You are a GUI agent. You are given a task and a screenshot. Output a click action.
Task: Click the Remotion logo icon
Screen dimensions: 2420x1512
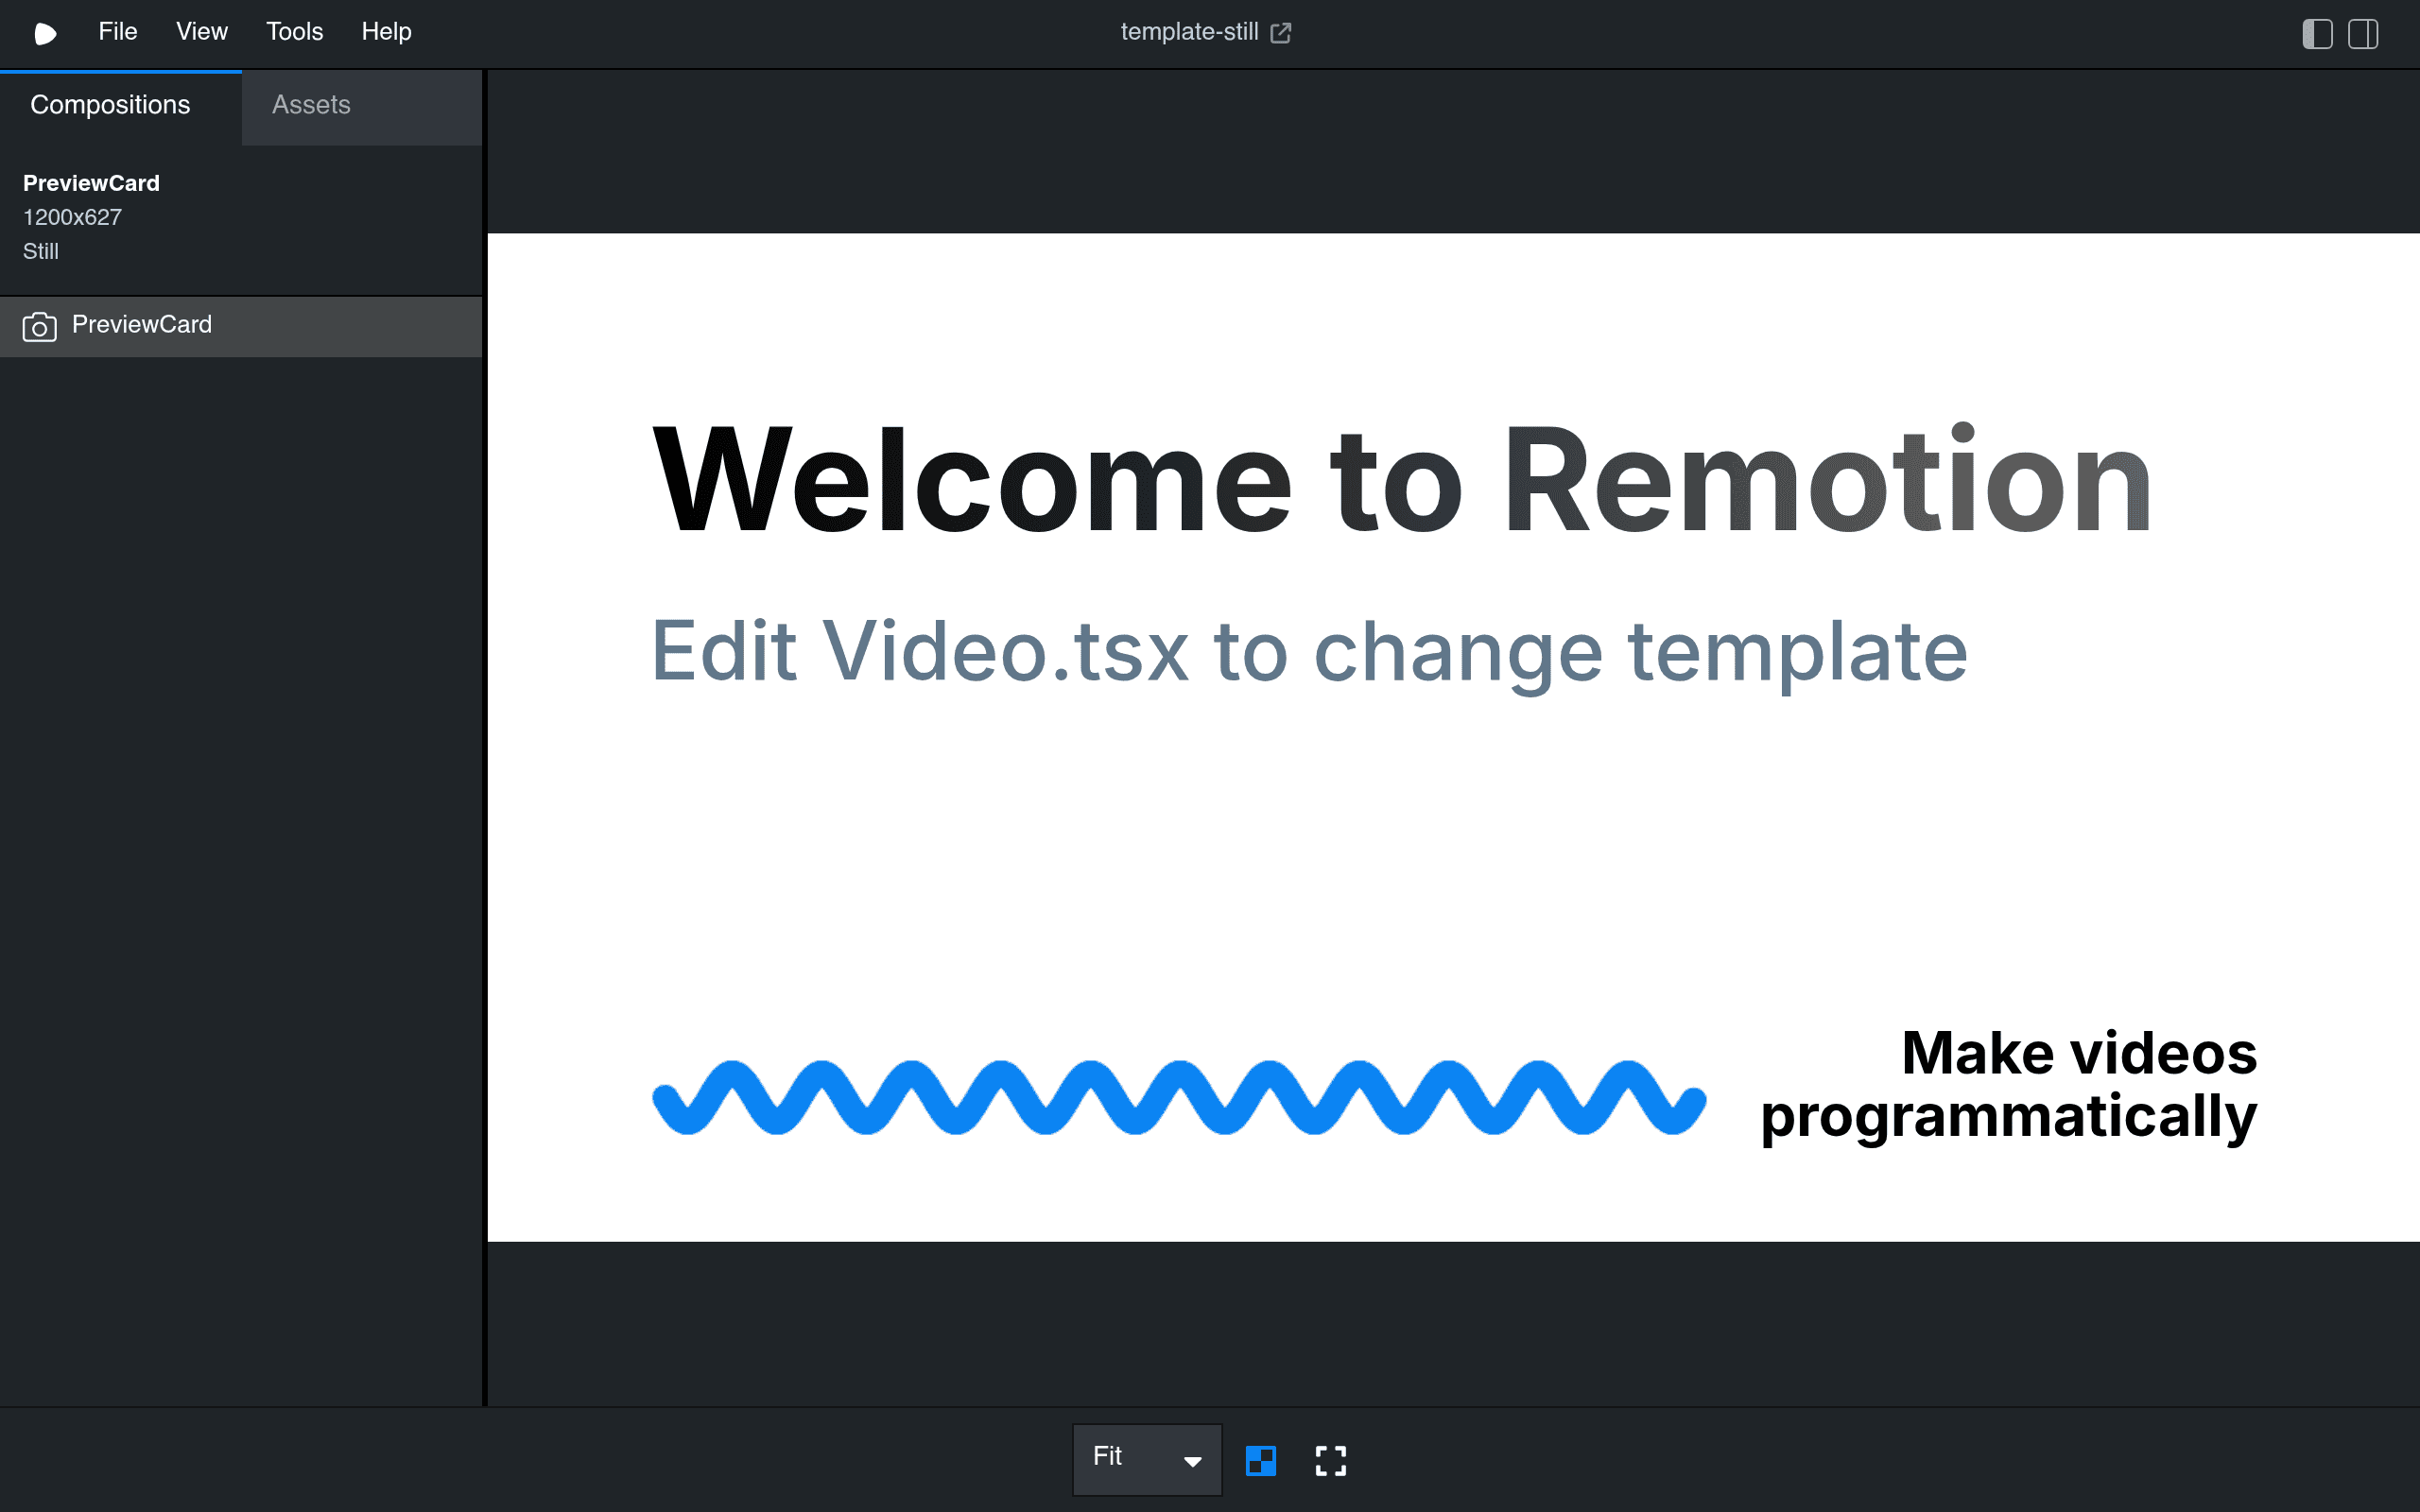point(45,33)
